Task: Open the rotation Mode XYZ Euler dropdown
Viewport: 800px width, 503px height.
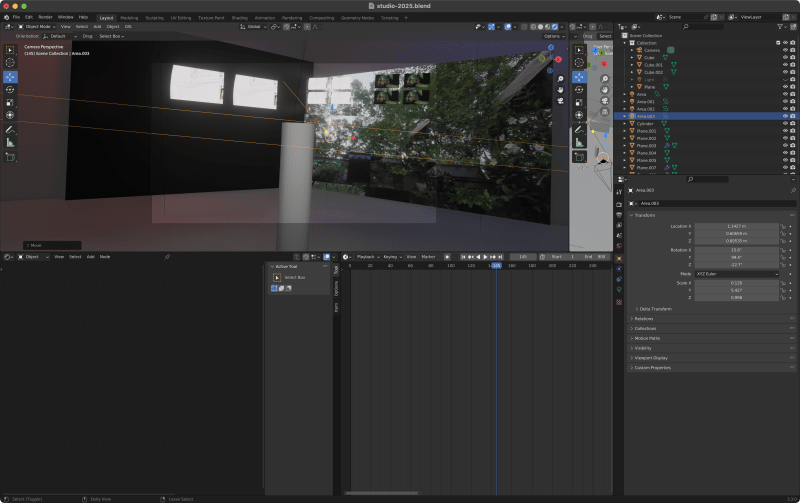Action: [x=736, y=273]
